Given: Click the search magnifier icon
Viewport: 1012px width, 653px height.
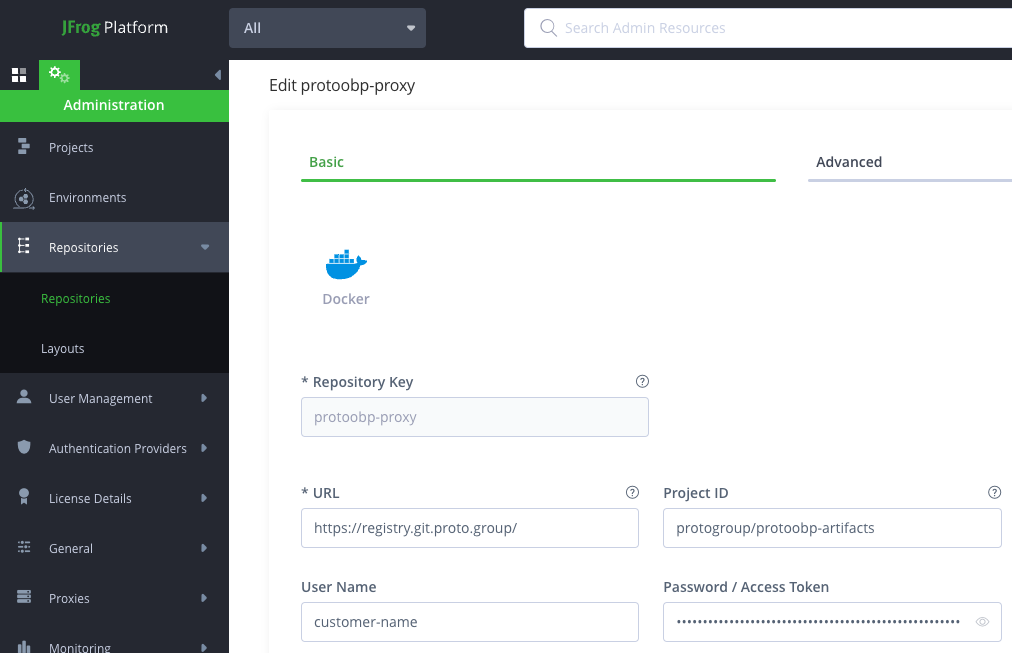Looking at the screenshot, I should click(x=548, y=28).
